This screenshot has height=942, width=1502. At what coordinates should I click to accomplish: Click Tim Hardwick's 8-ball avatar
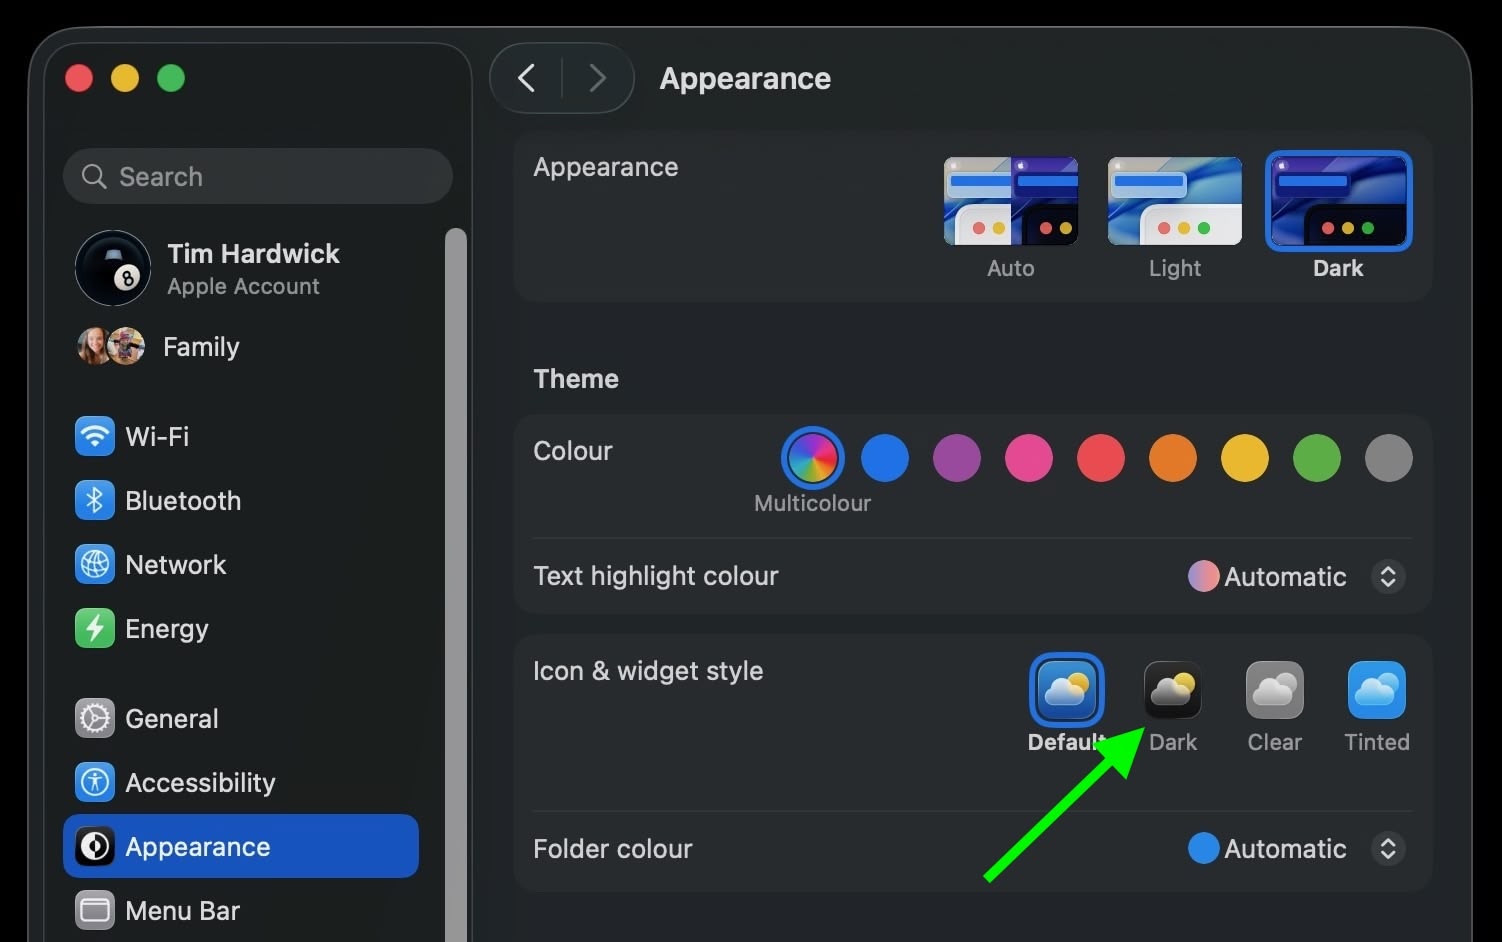[113, 268]
